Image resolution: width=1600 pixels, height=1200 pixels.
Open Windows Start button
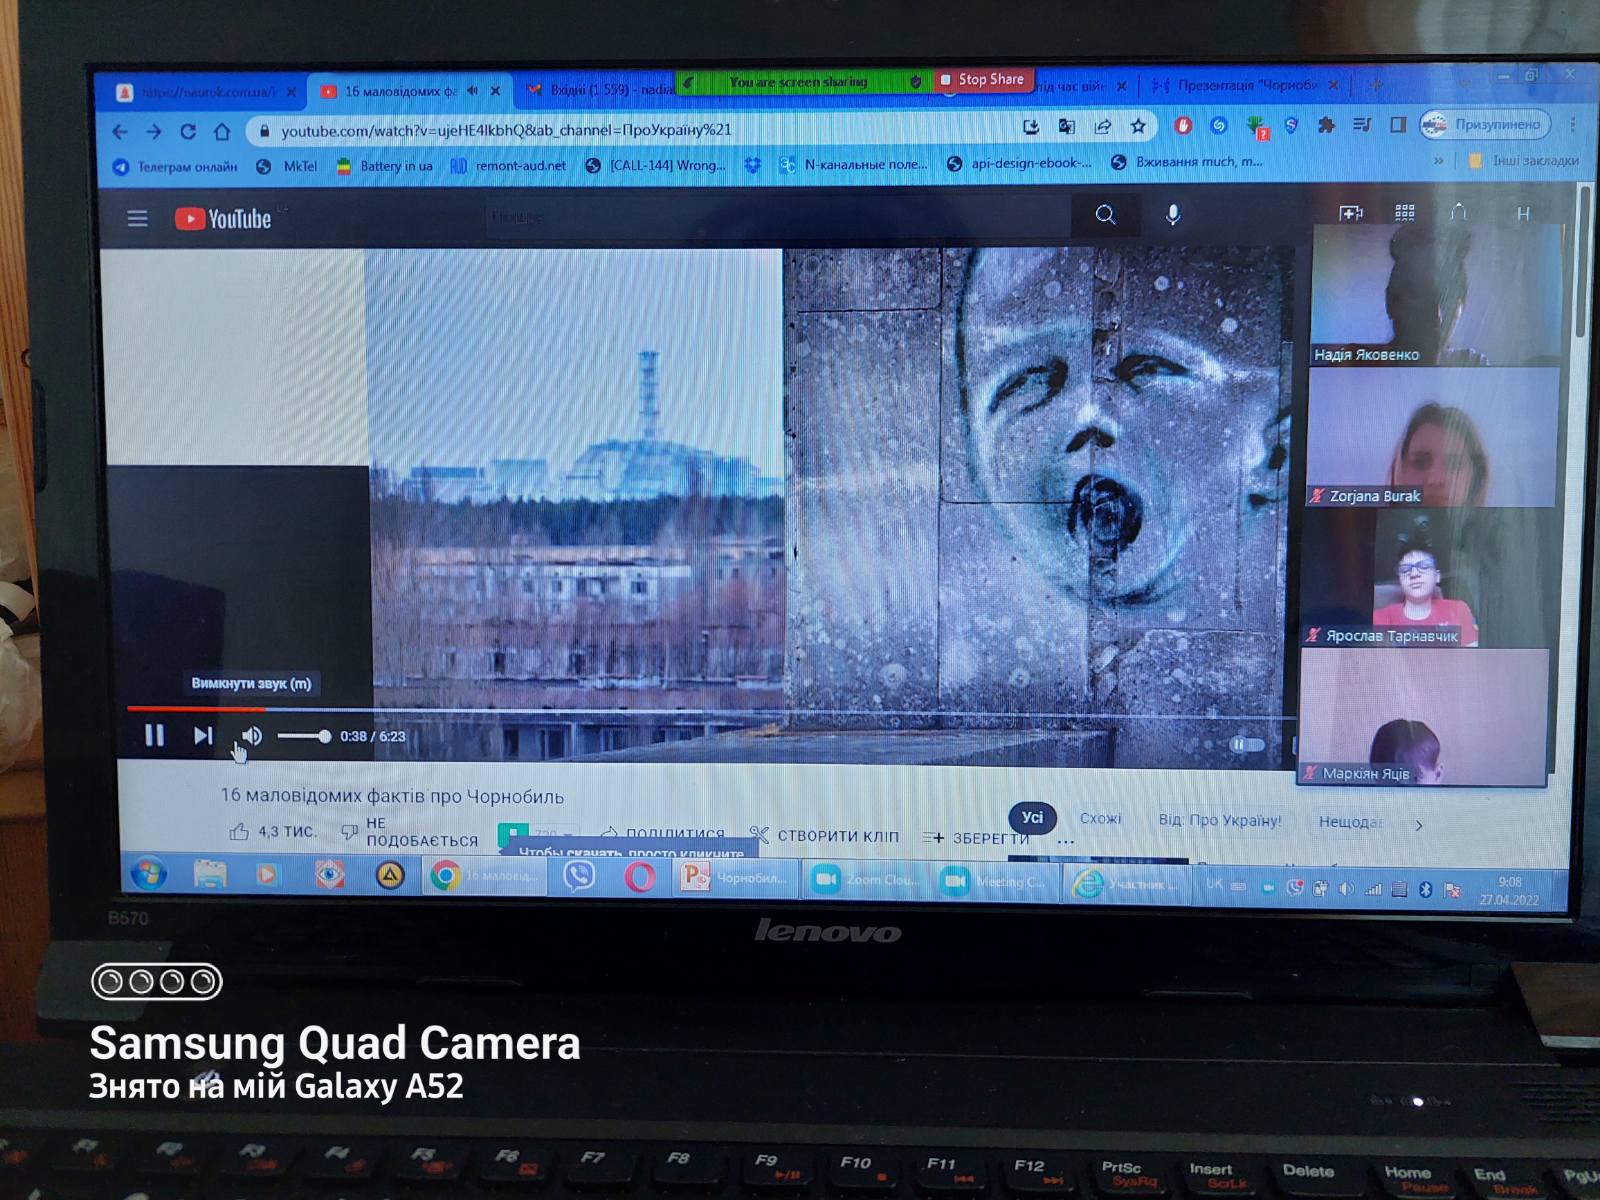click(x=148, y=873)
